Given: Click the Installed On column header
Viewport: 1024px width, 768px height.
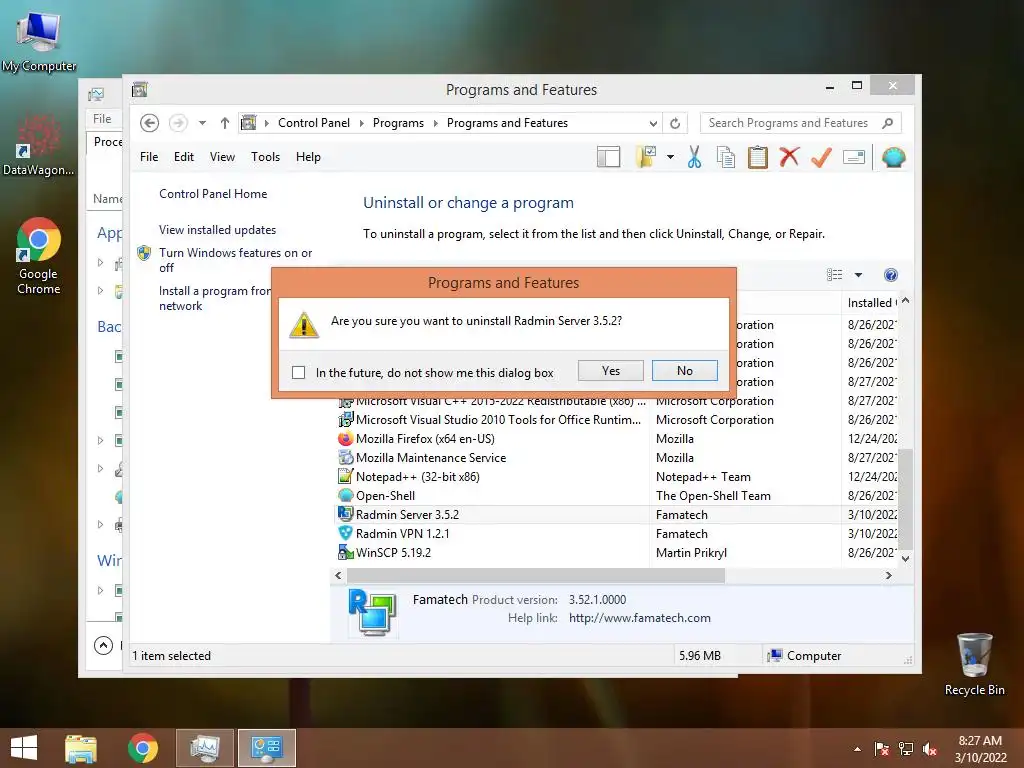Looking at the screenshot, I should point(871,303).
